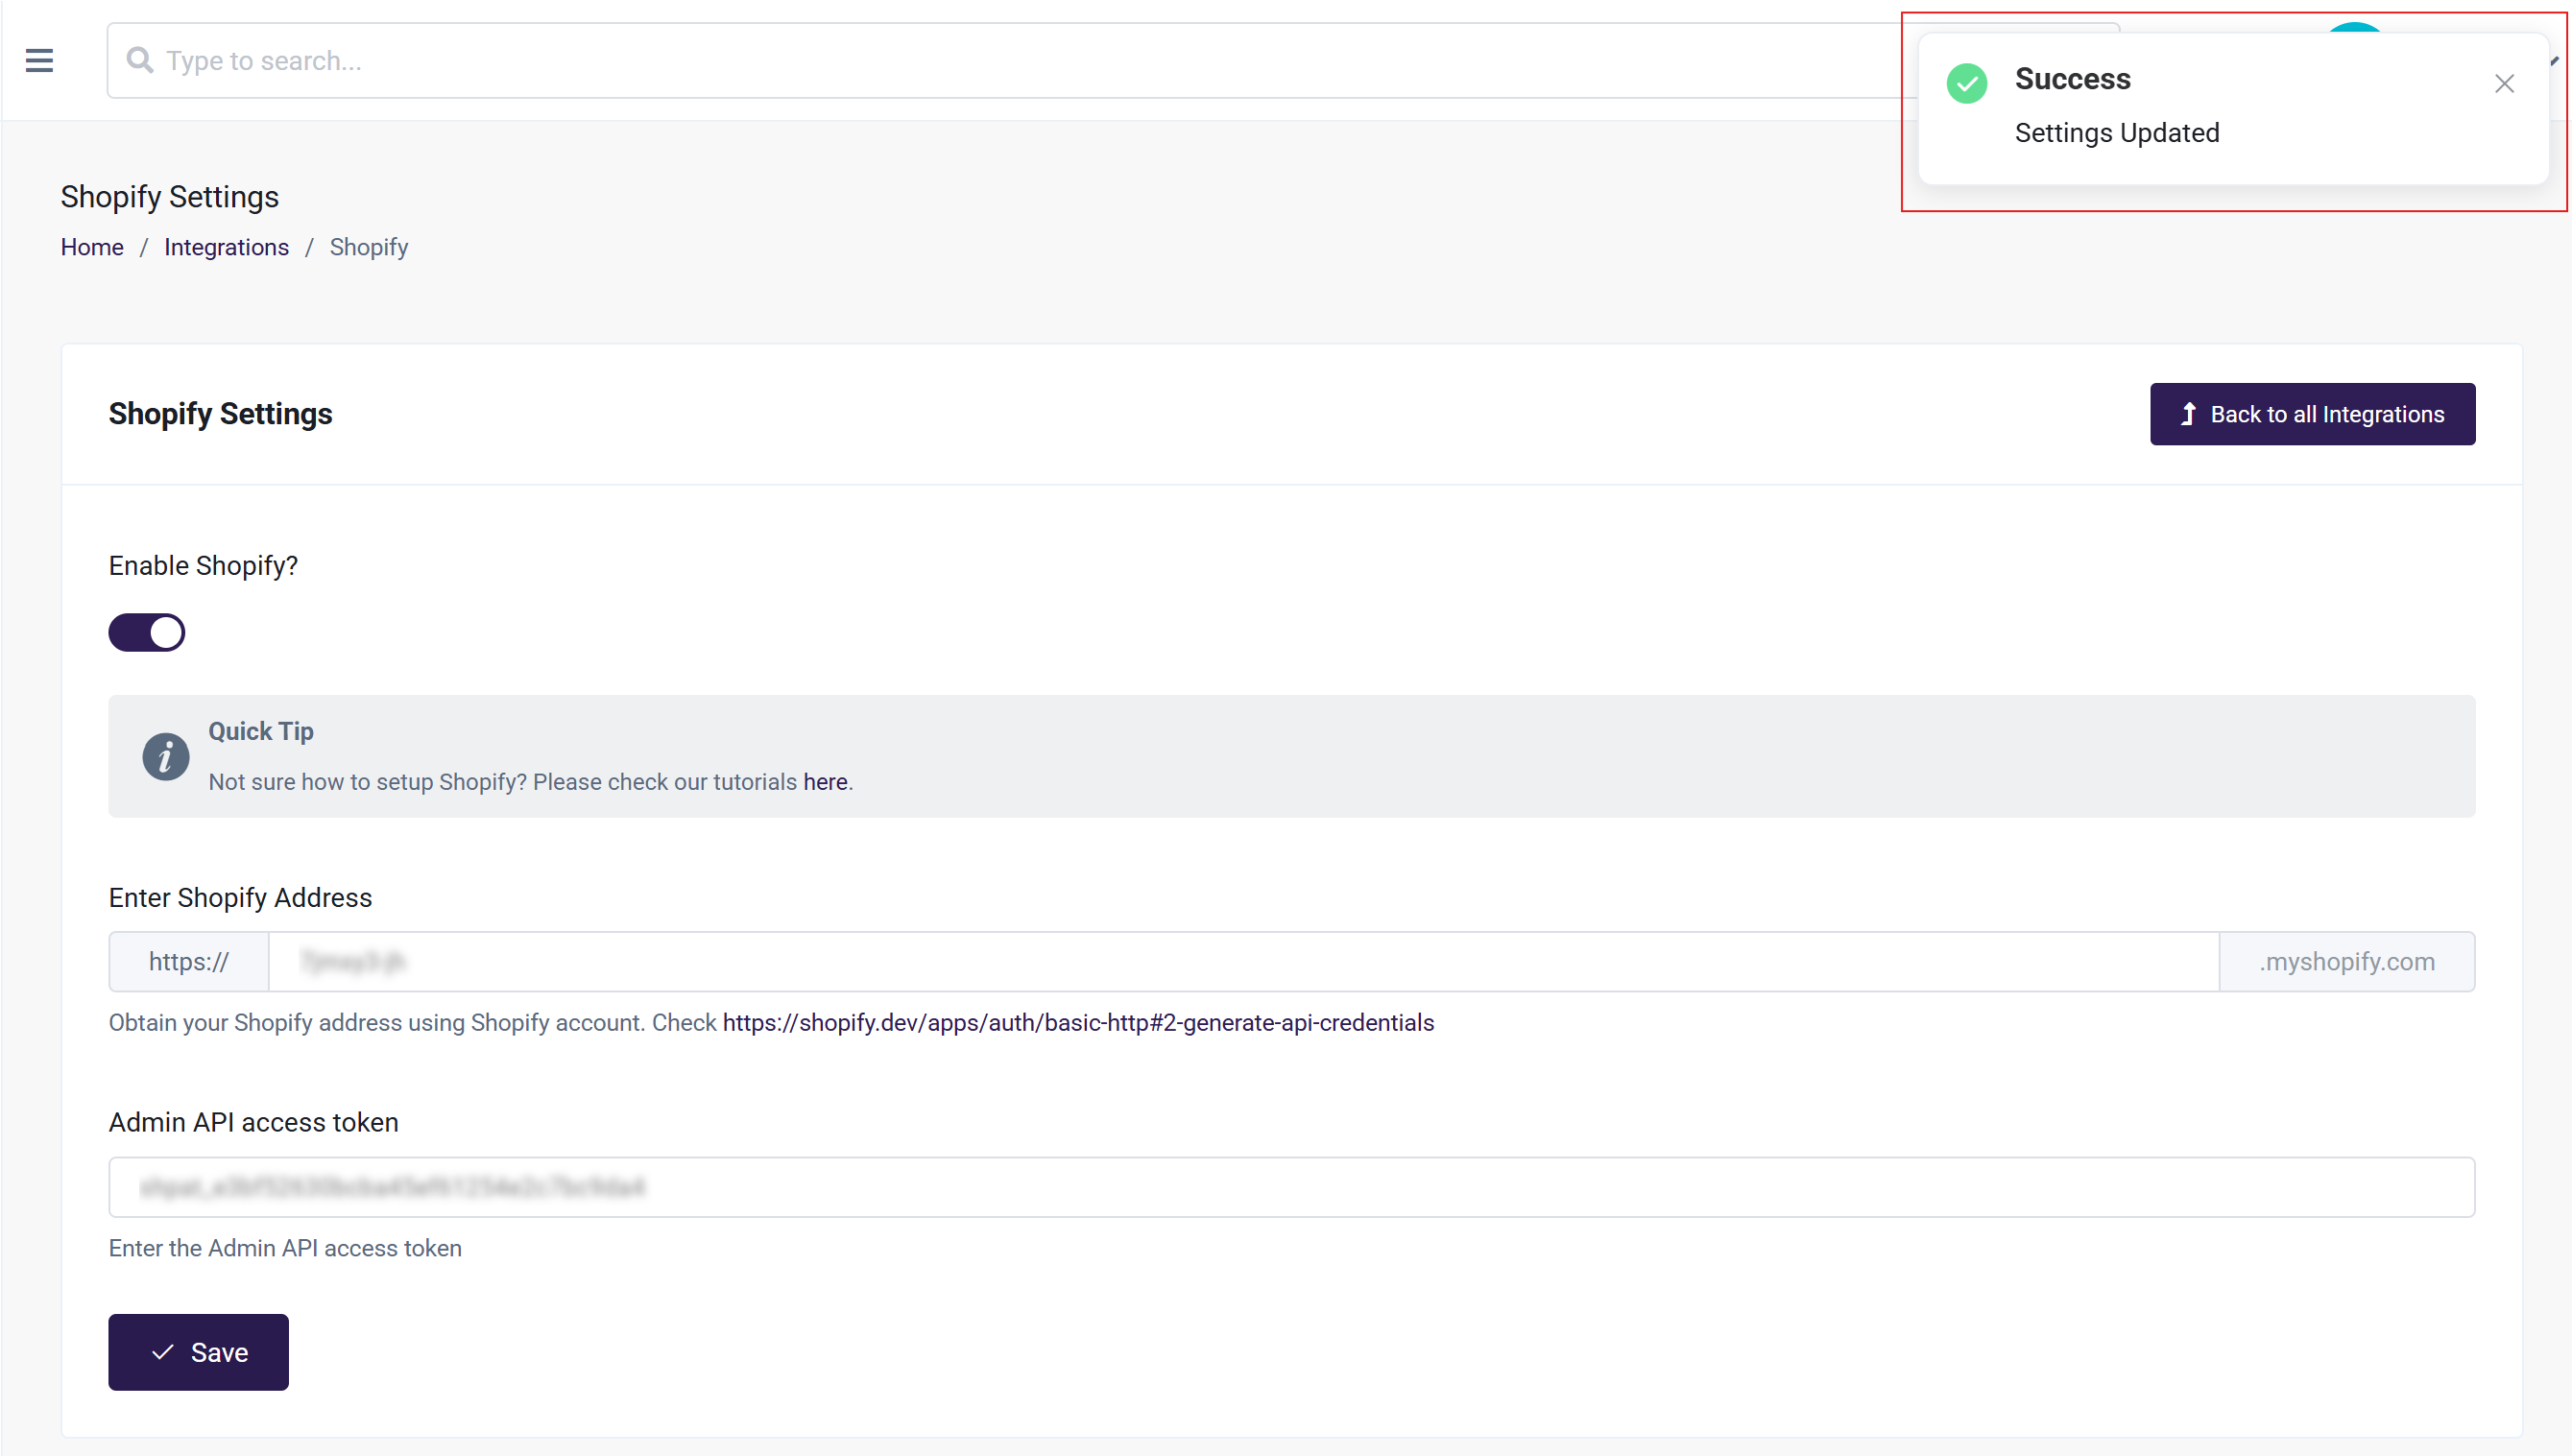
Task: Click the Shopify address input field
Action: (1242, 961)
